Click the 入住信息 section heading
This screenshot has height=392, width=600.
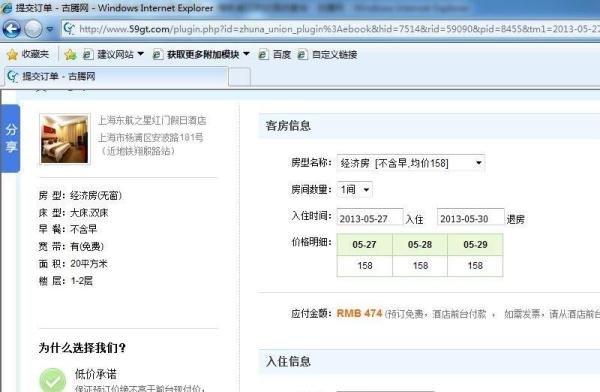288,361
